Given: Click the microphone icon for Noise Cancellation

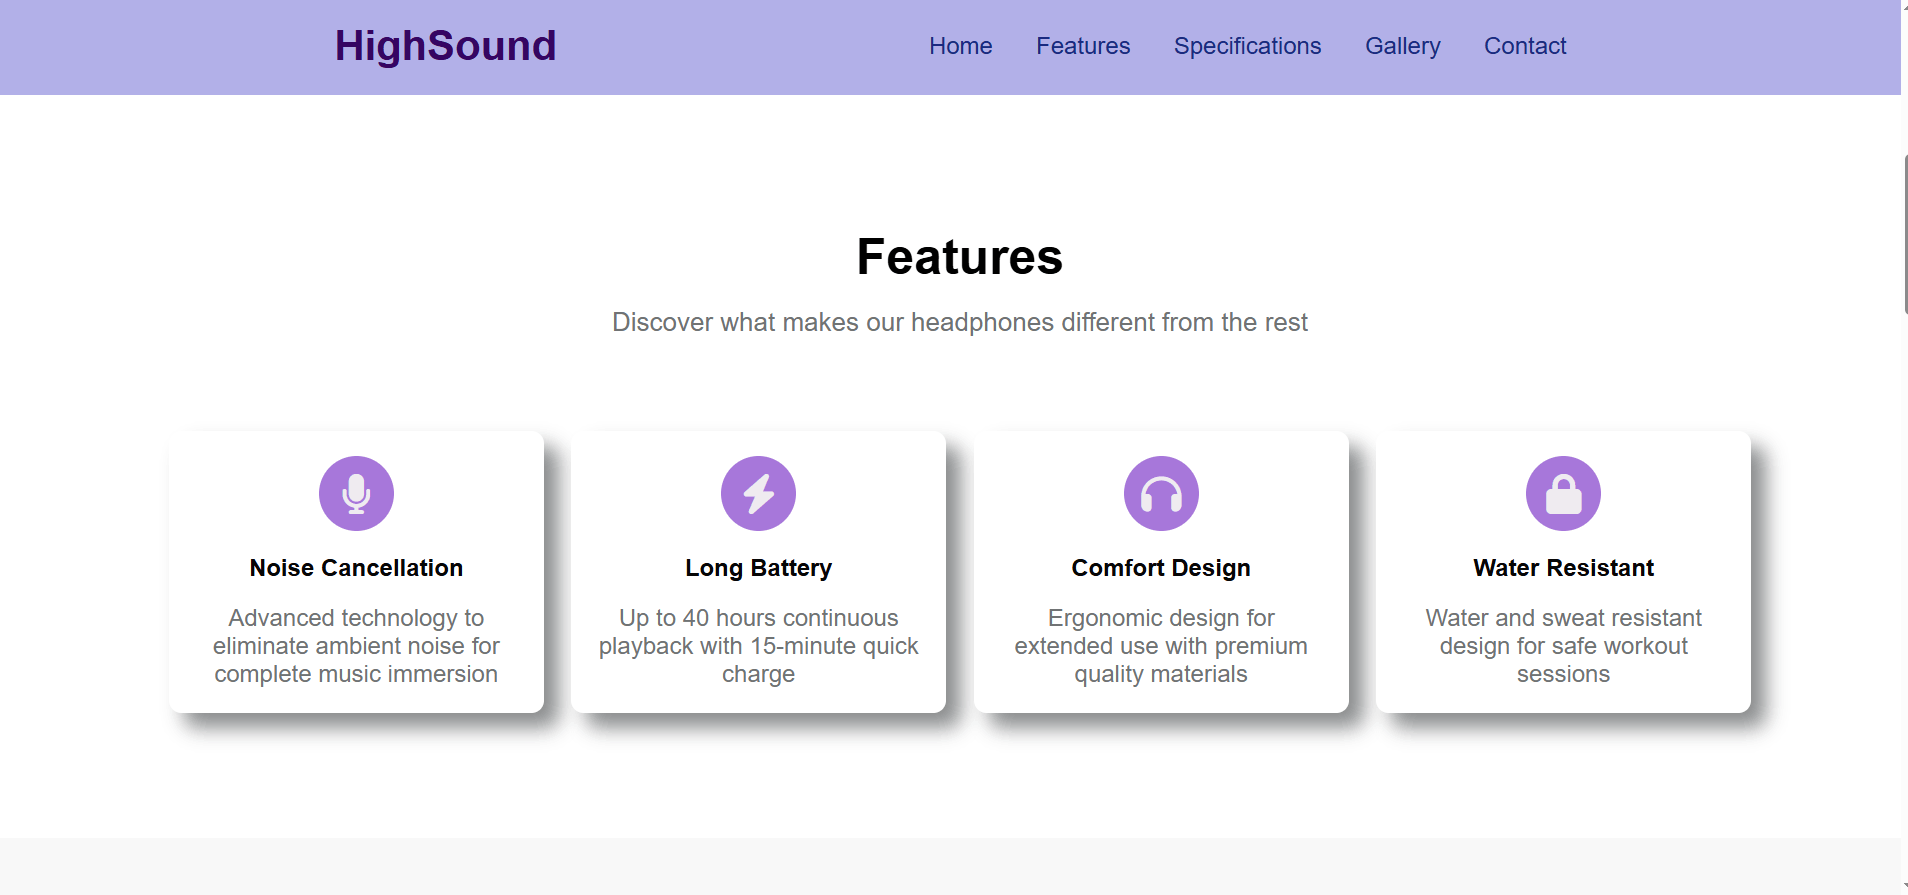Looking at the screenshot, I should pos(356,494).
